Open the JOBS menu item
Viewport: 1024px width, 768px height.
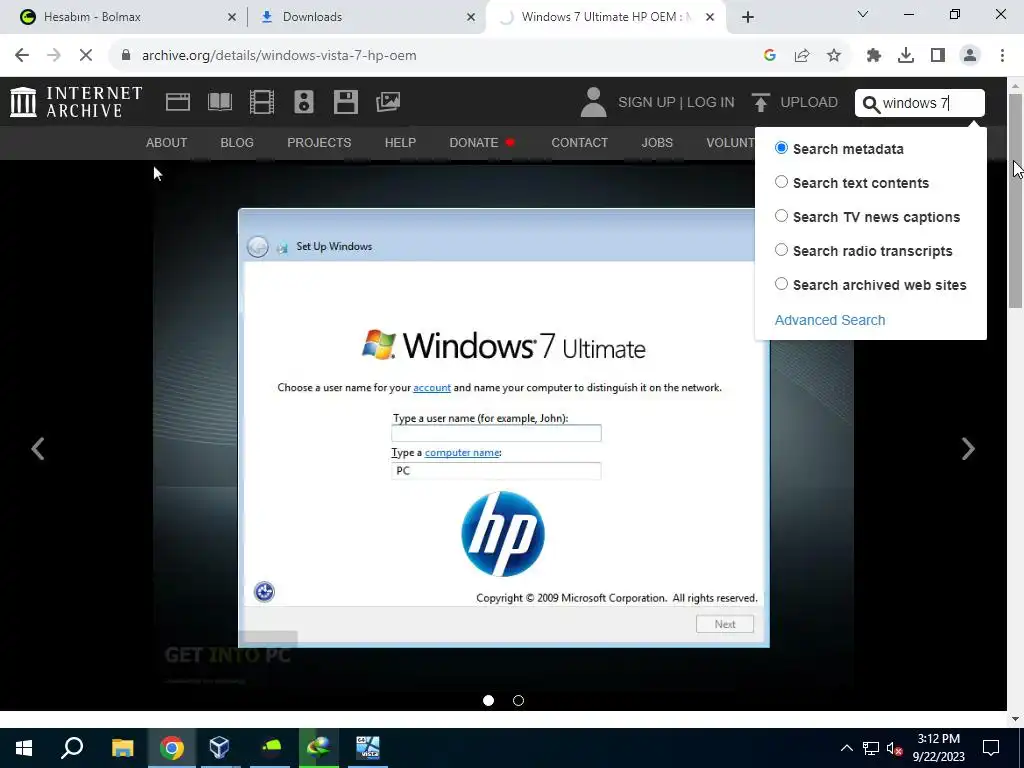point(657,142)
